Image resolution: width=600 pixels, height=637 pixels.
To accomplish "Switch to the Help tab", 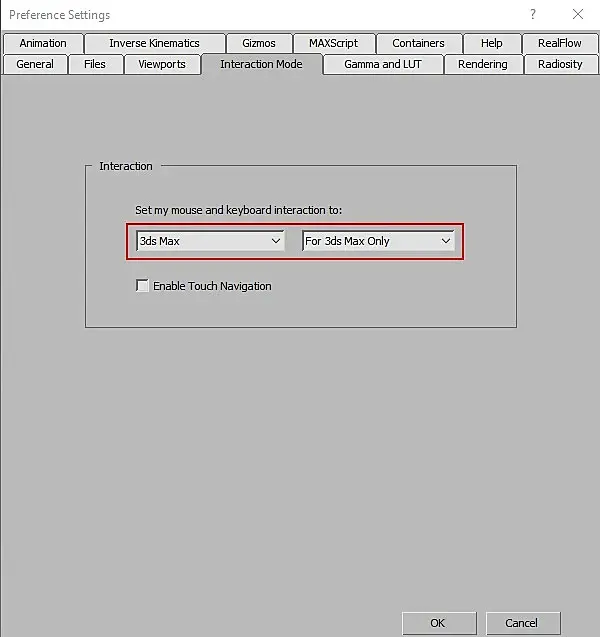I will [492, 43].
